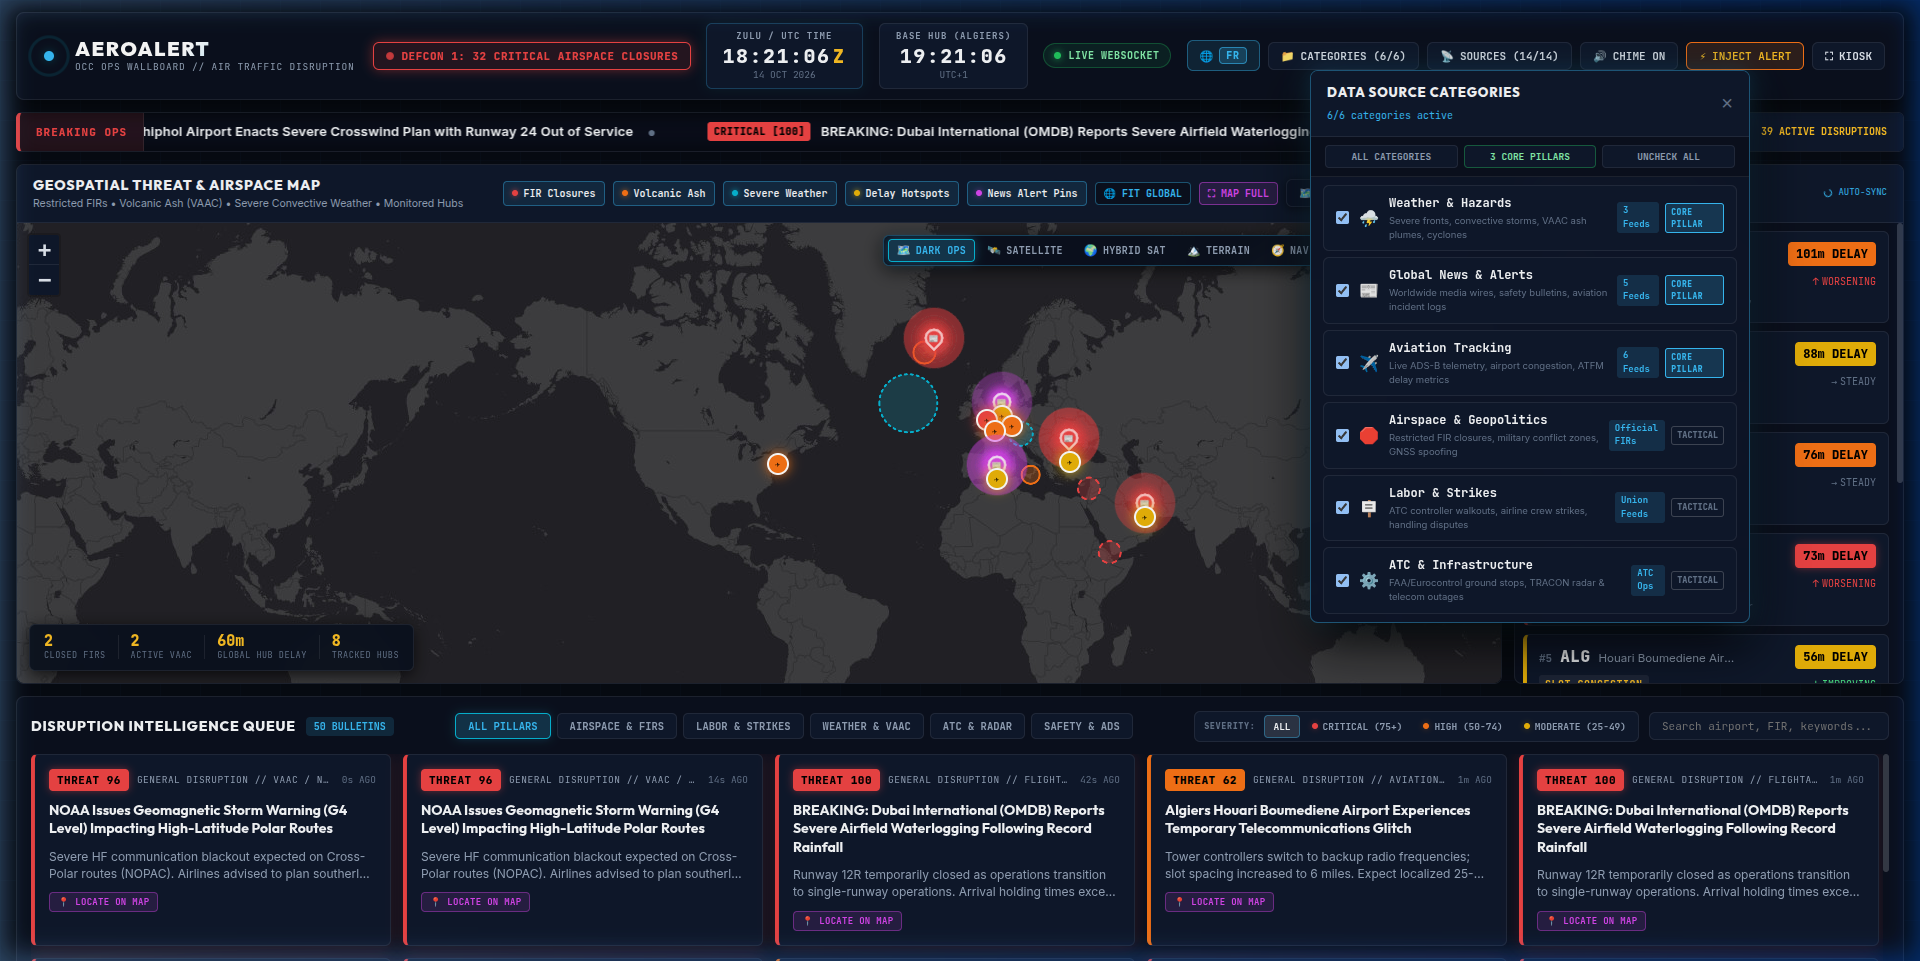
Task: Switch map to Hybrid Sat view
Action: [x=1125, y=250]
